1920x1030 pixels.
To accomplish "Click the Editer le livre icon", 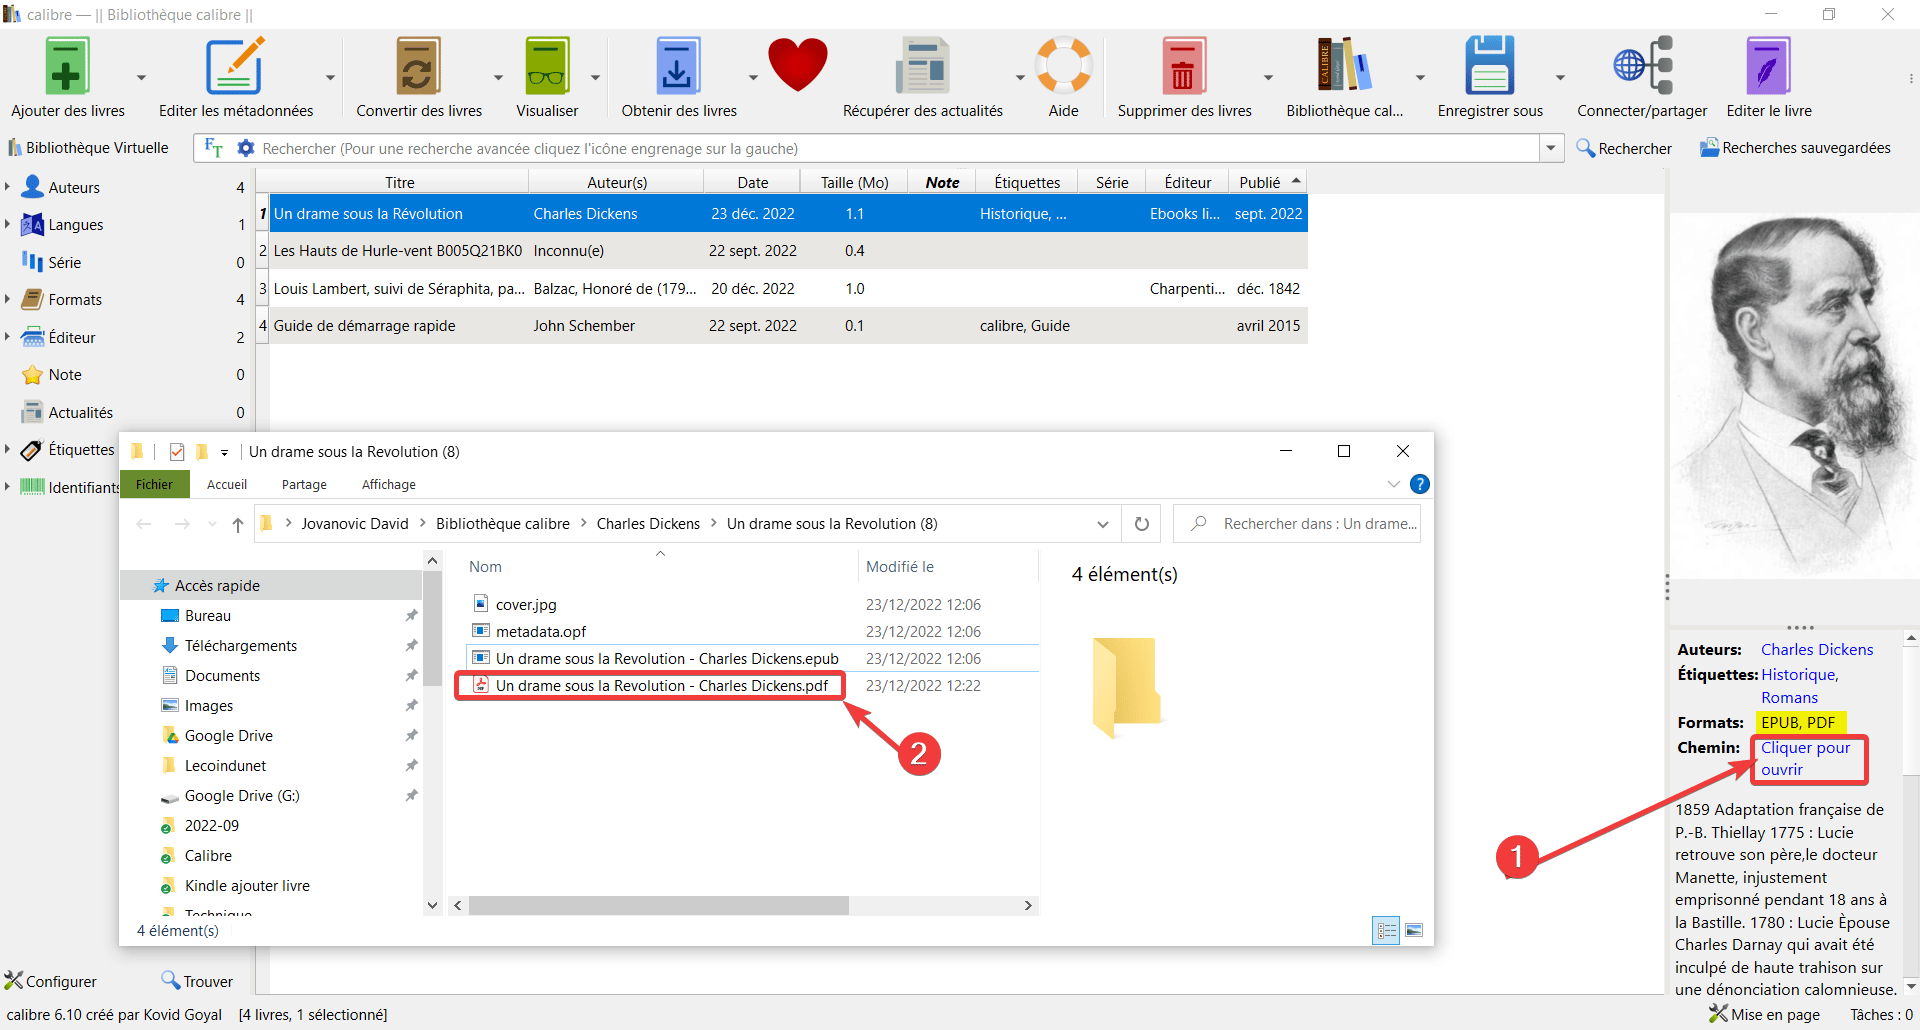I will pos(1768,66).
